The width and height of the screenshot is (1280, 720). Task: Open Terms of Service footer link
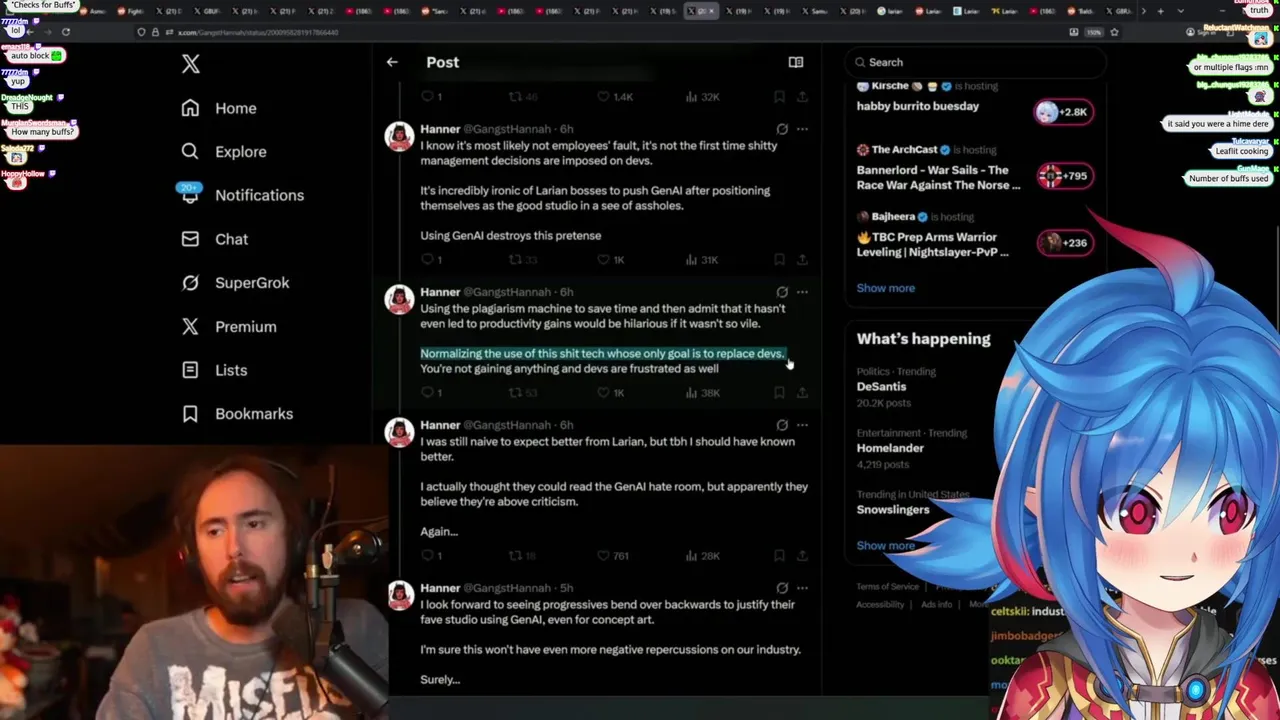pos(887,587)
